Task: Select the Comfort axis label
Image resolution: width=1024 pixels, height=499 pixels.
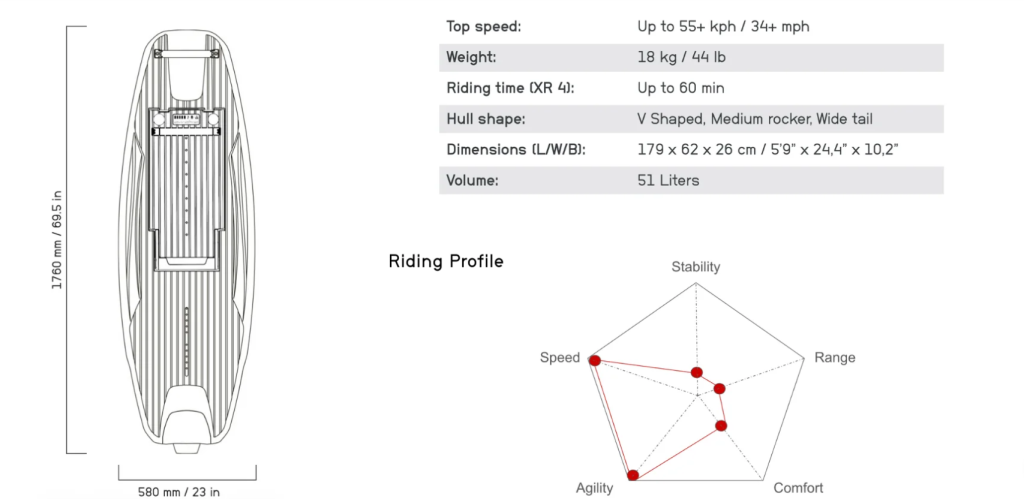Action: [x=798, y=488]
